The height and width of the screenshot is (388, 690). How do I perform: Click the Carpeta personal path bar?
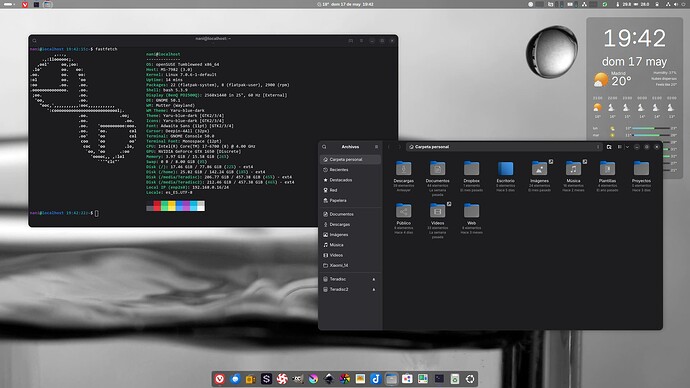(504, 147)
